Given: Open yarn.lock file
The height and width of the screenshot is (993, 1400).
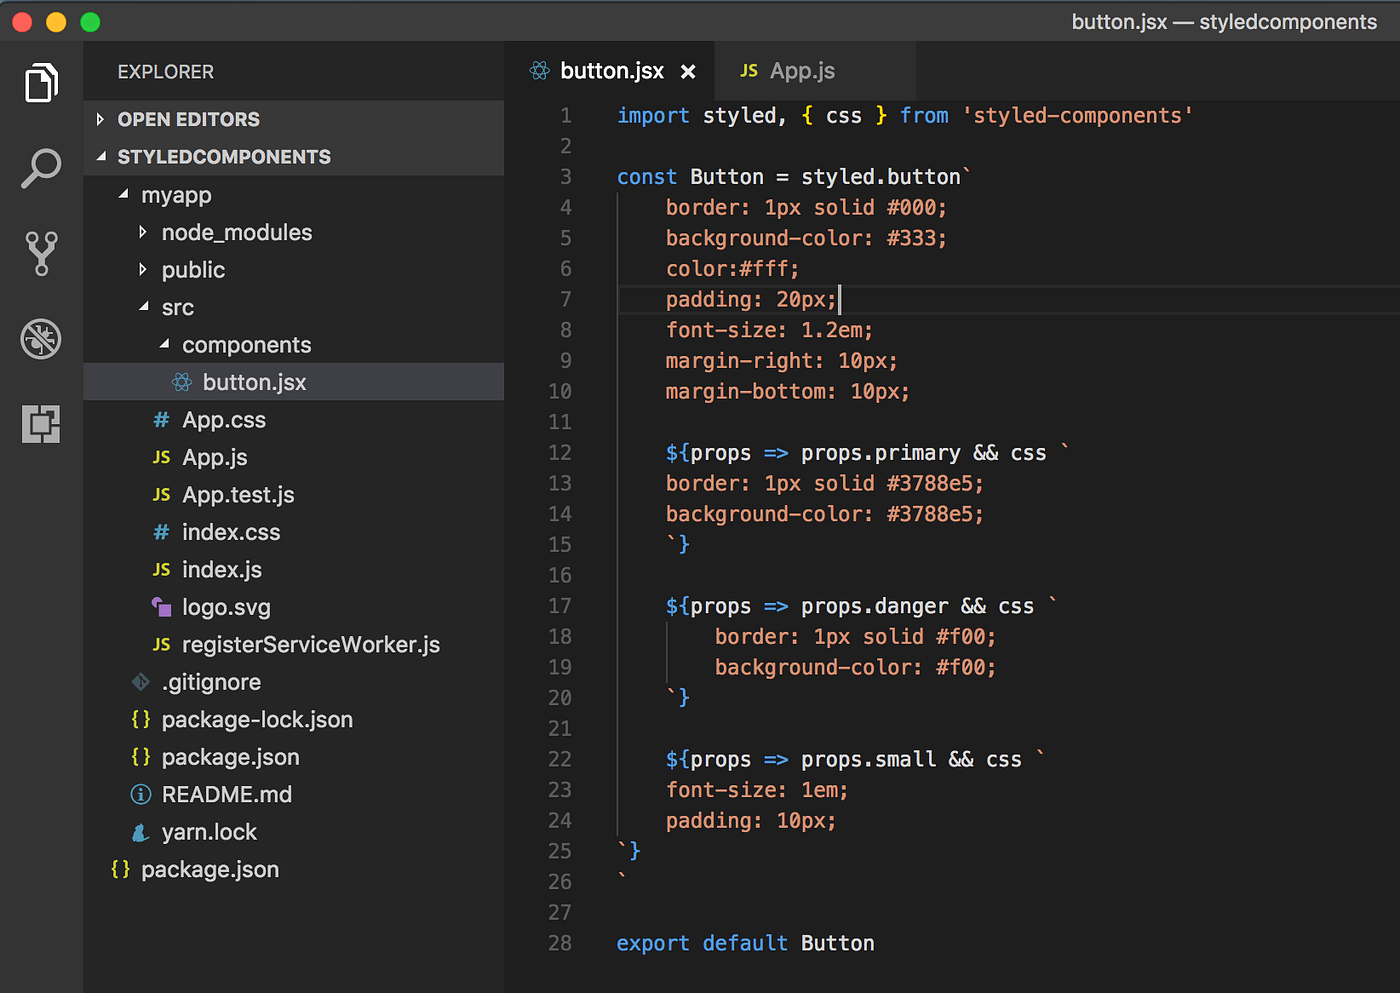Looking at the screenshot, I should click(x=209, y=832).
